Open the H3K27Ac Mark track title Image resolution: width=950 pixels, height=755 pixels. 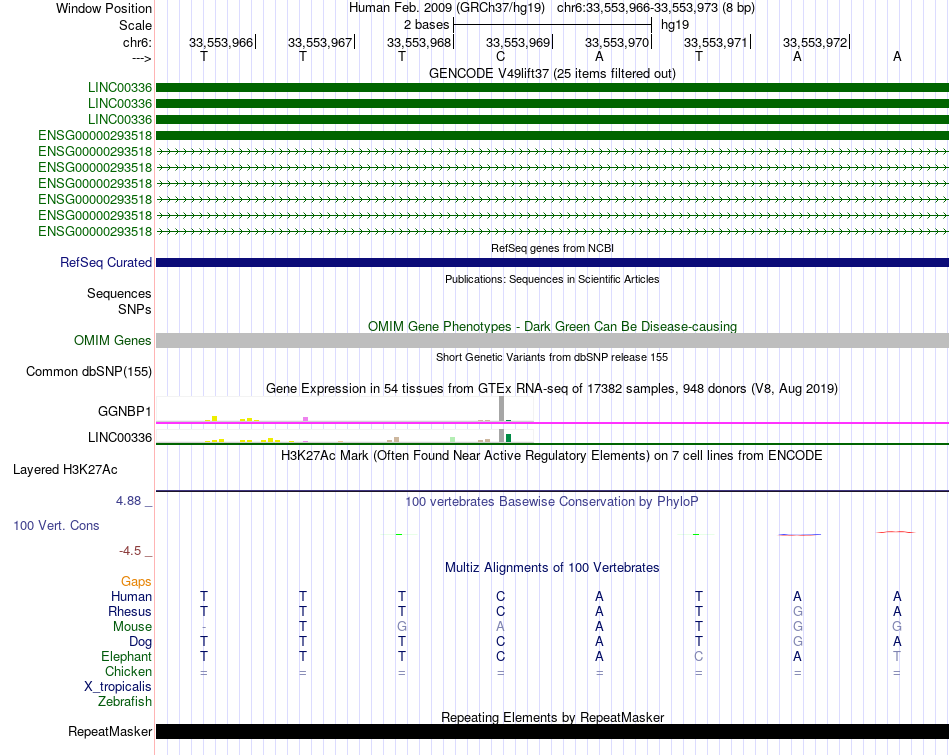(552, 456)
